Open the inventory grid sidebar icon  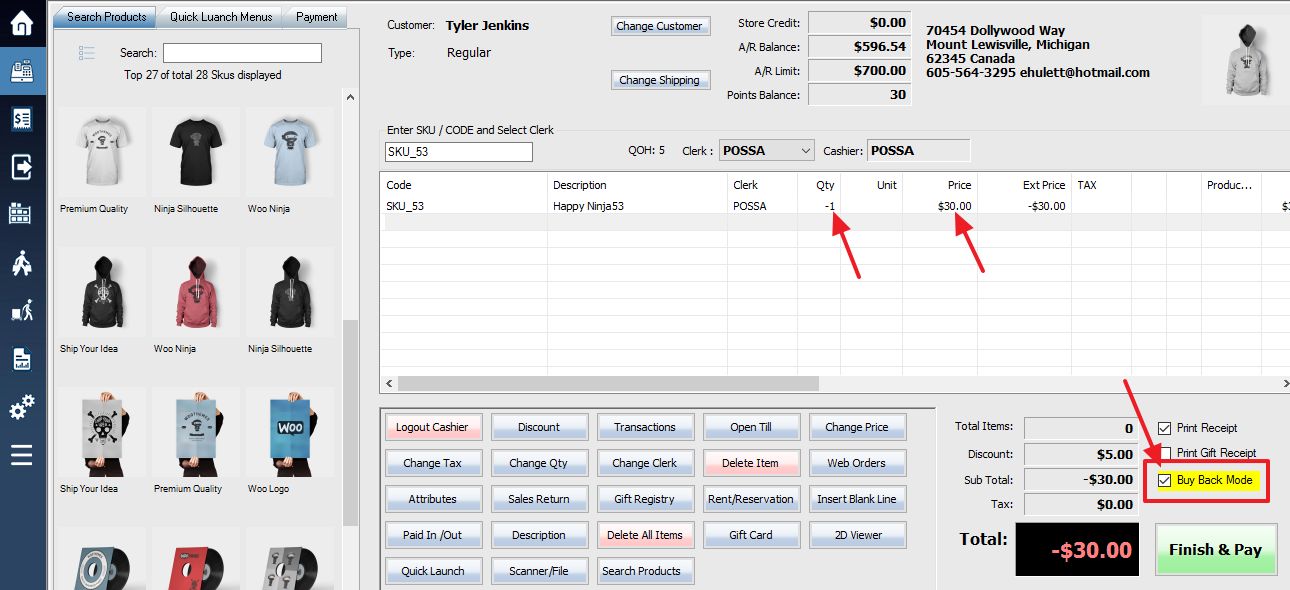tap(22, 215)
